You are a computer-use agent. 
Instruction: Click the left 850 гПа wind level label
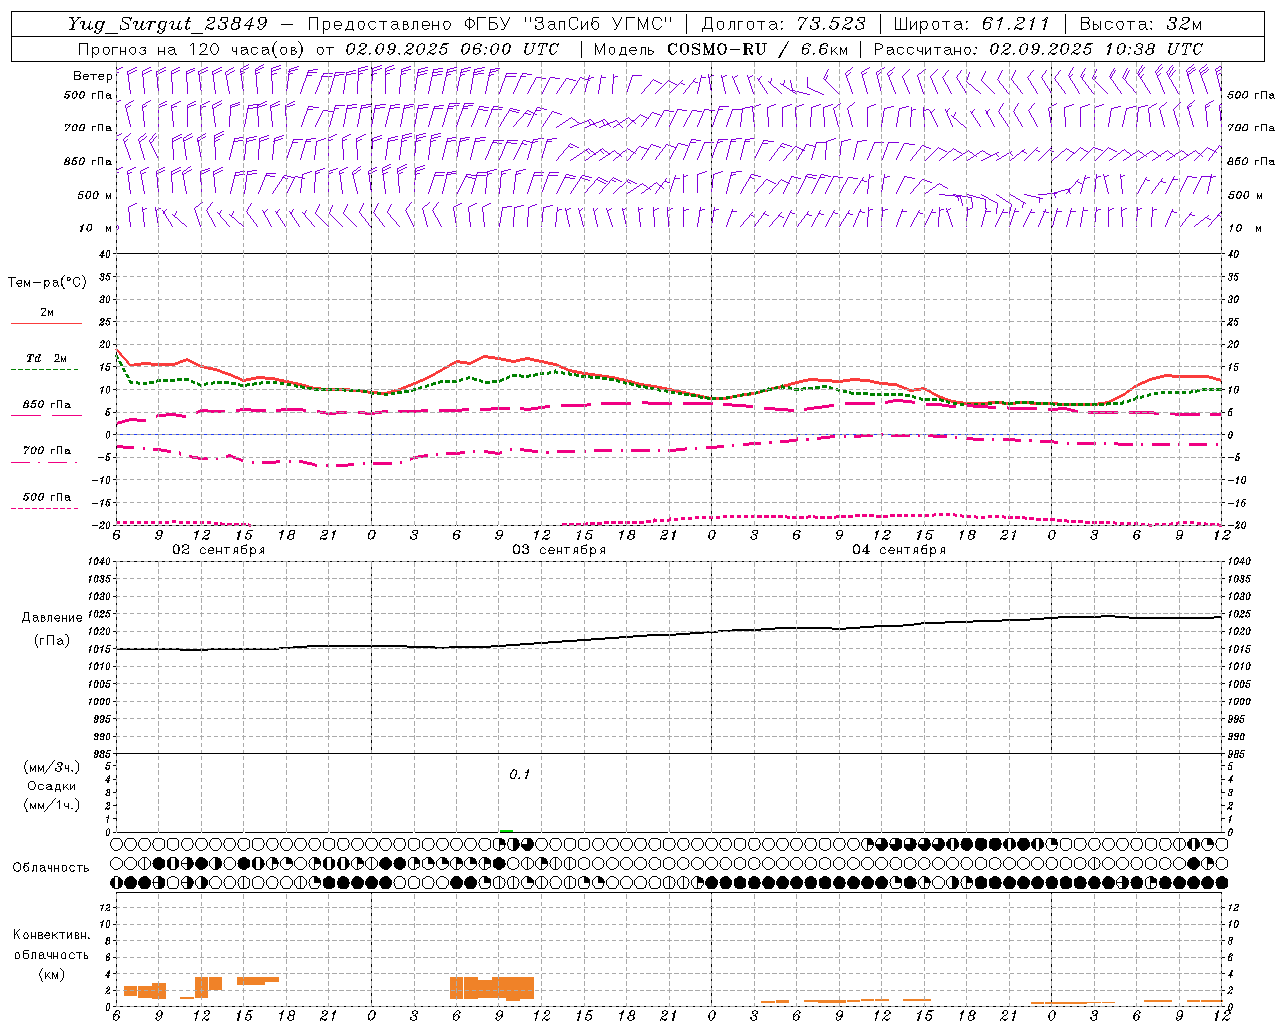tap(88, 161)
